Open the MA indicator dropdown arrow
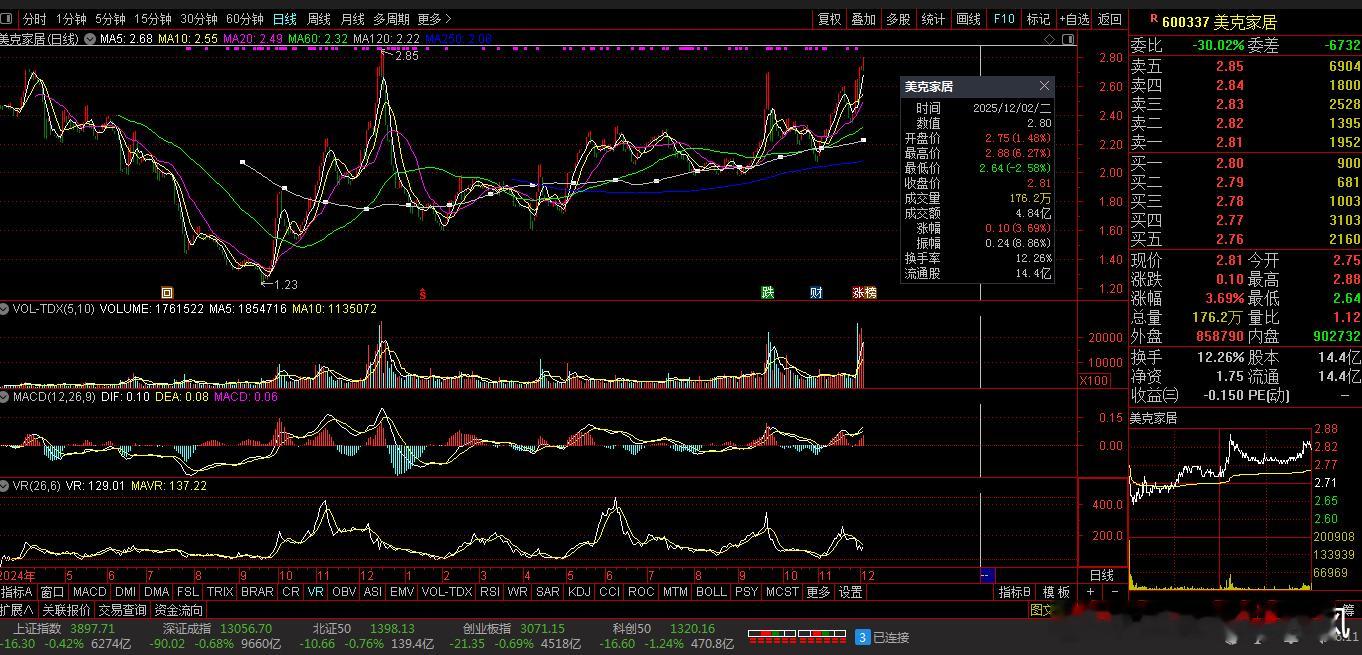This screenshot has height=655, width=1362. (x=90, y=39)
